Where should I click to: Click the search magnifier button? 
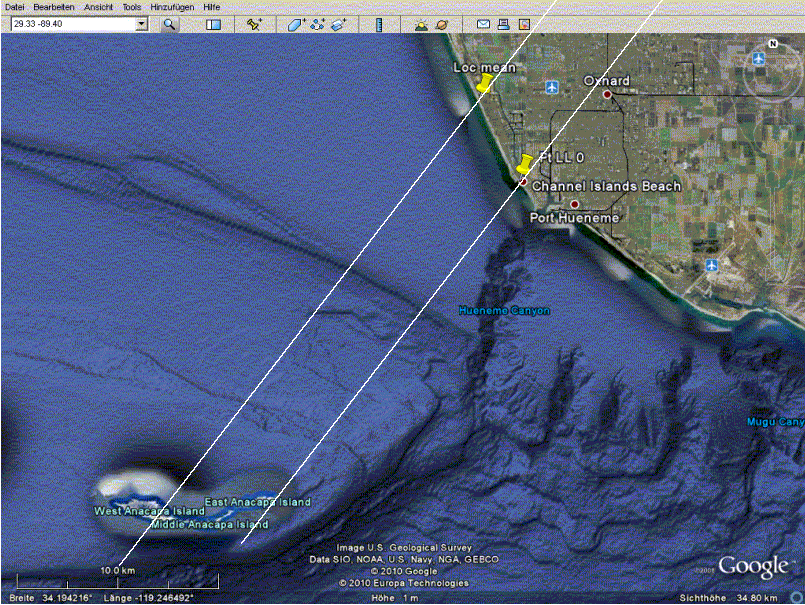pyautogui.click(x=169, y=24)
